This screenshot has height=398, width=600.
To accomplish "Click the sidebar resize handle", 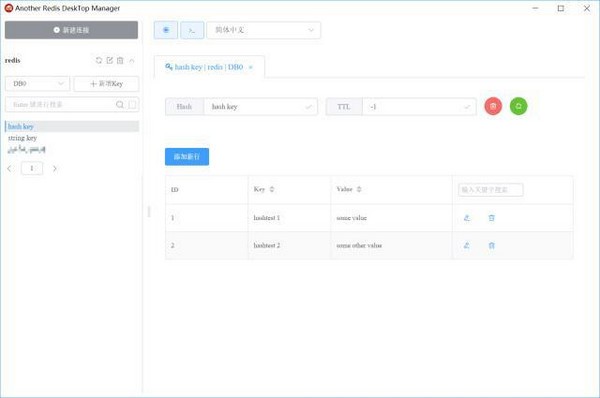I will click(149, 211).
